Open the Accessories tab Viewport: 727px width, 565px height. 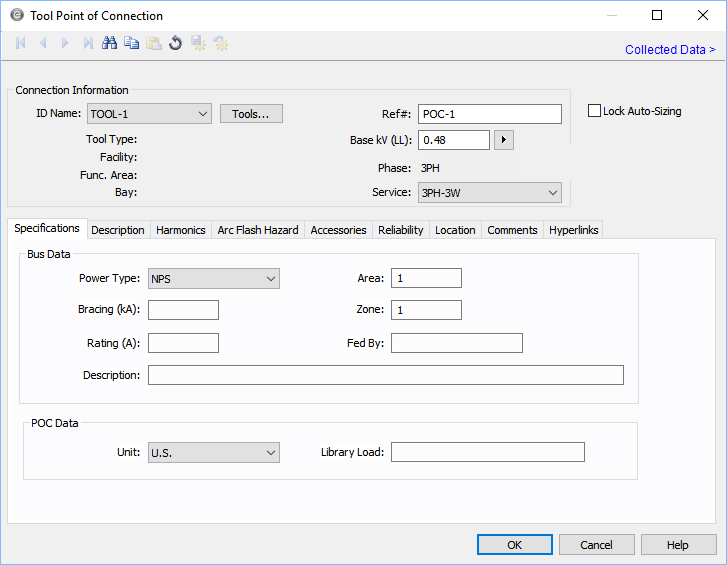(338, 230)
